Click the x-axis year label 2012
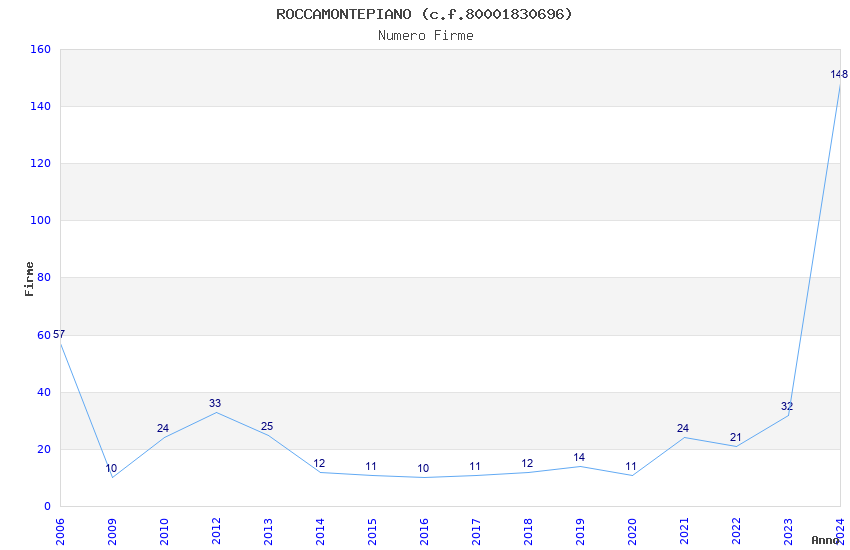The width and height of the screenshot is (850, 550). pos(216,532)
